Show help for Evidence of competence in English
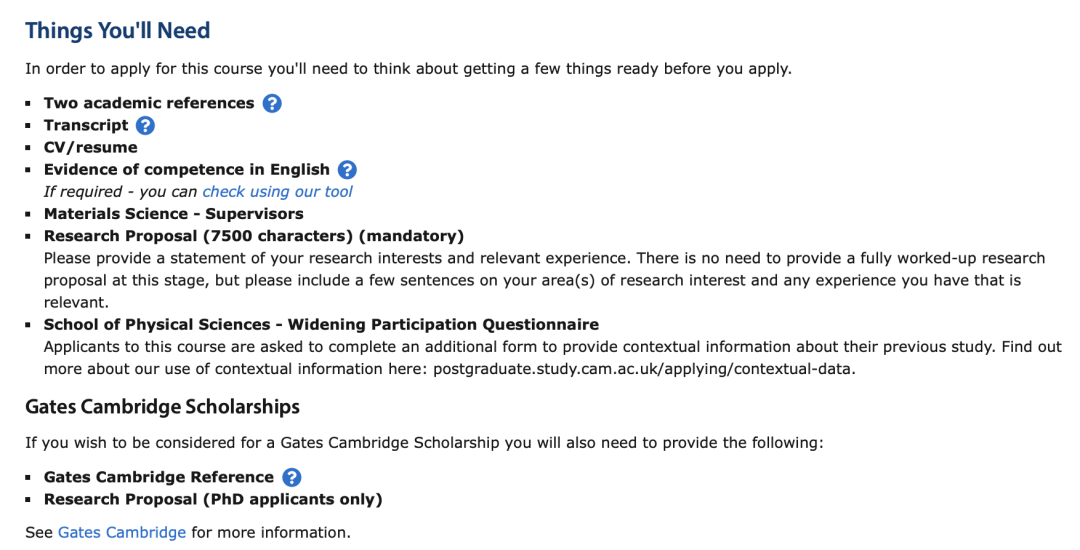 347,169
